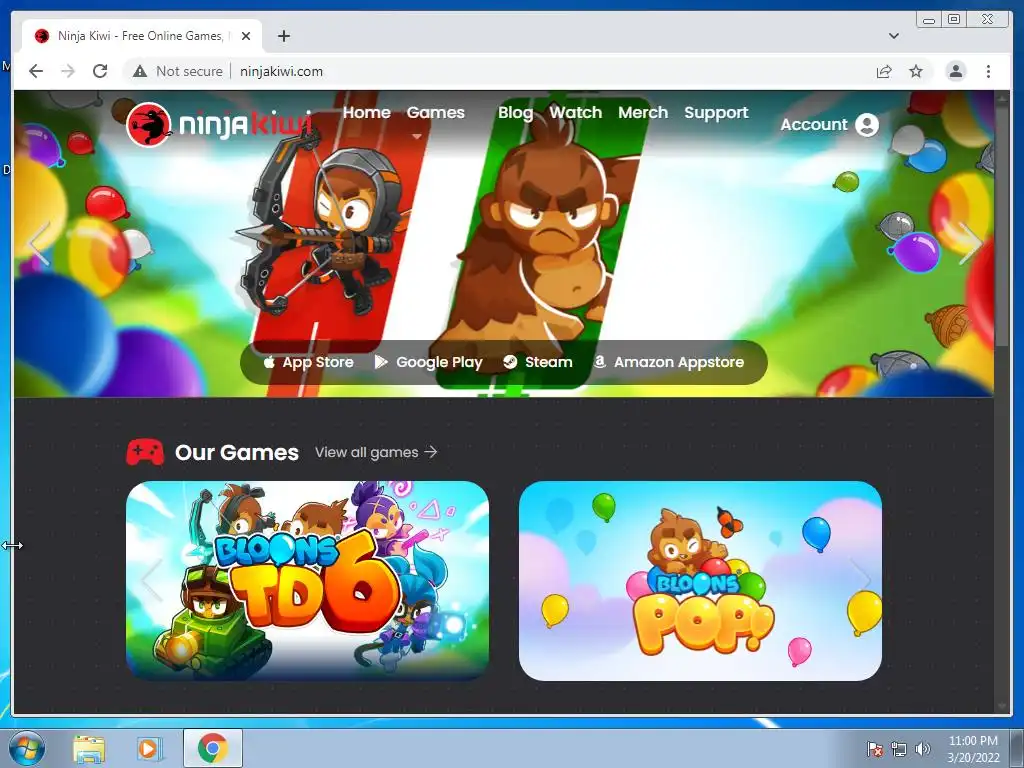Open the Bloons TD 6 game card
The image size is (1024, 768).
point(307,581)
